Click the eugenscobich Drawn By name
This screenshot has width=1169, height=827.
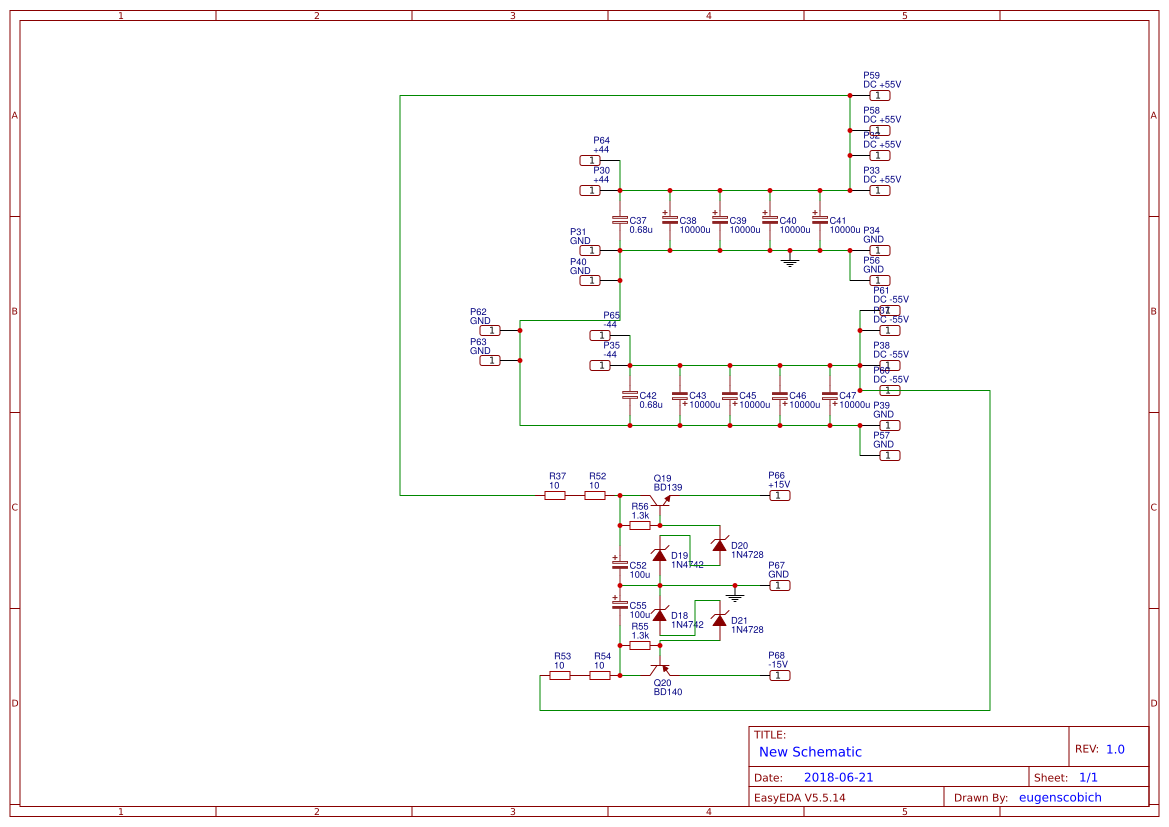pyautogui.click(x=1059, y=797)
